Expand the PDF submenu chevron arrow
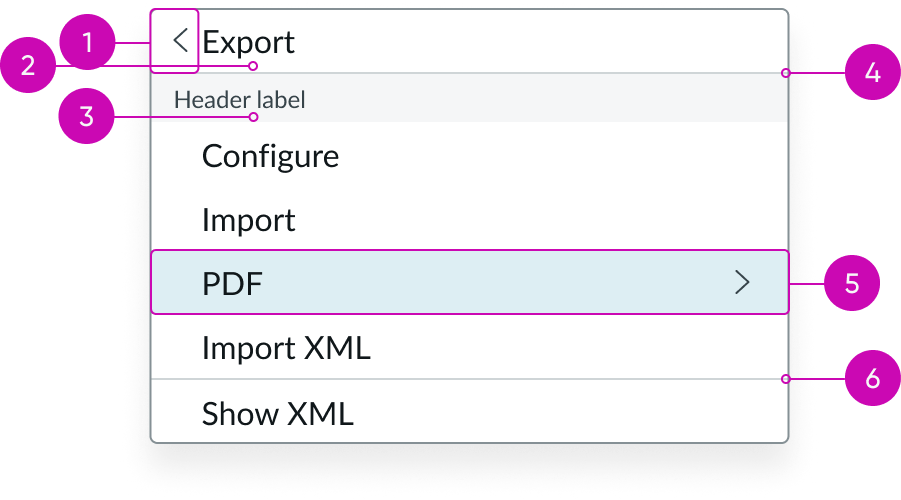The image size is (901, 500). pos(742,282)
